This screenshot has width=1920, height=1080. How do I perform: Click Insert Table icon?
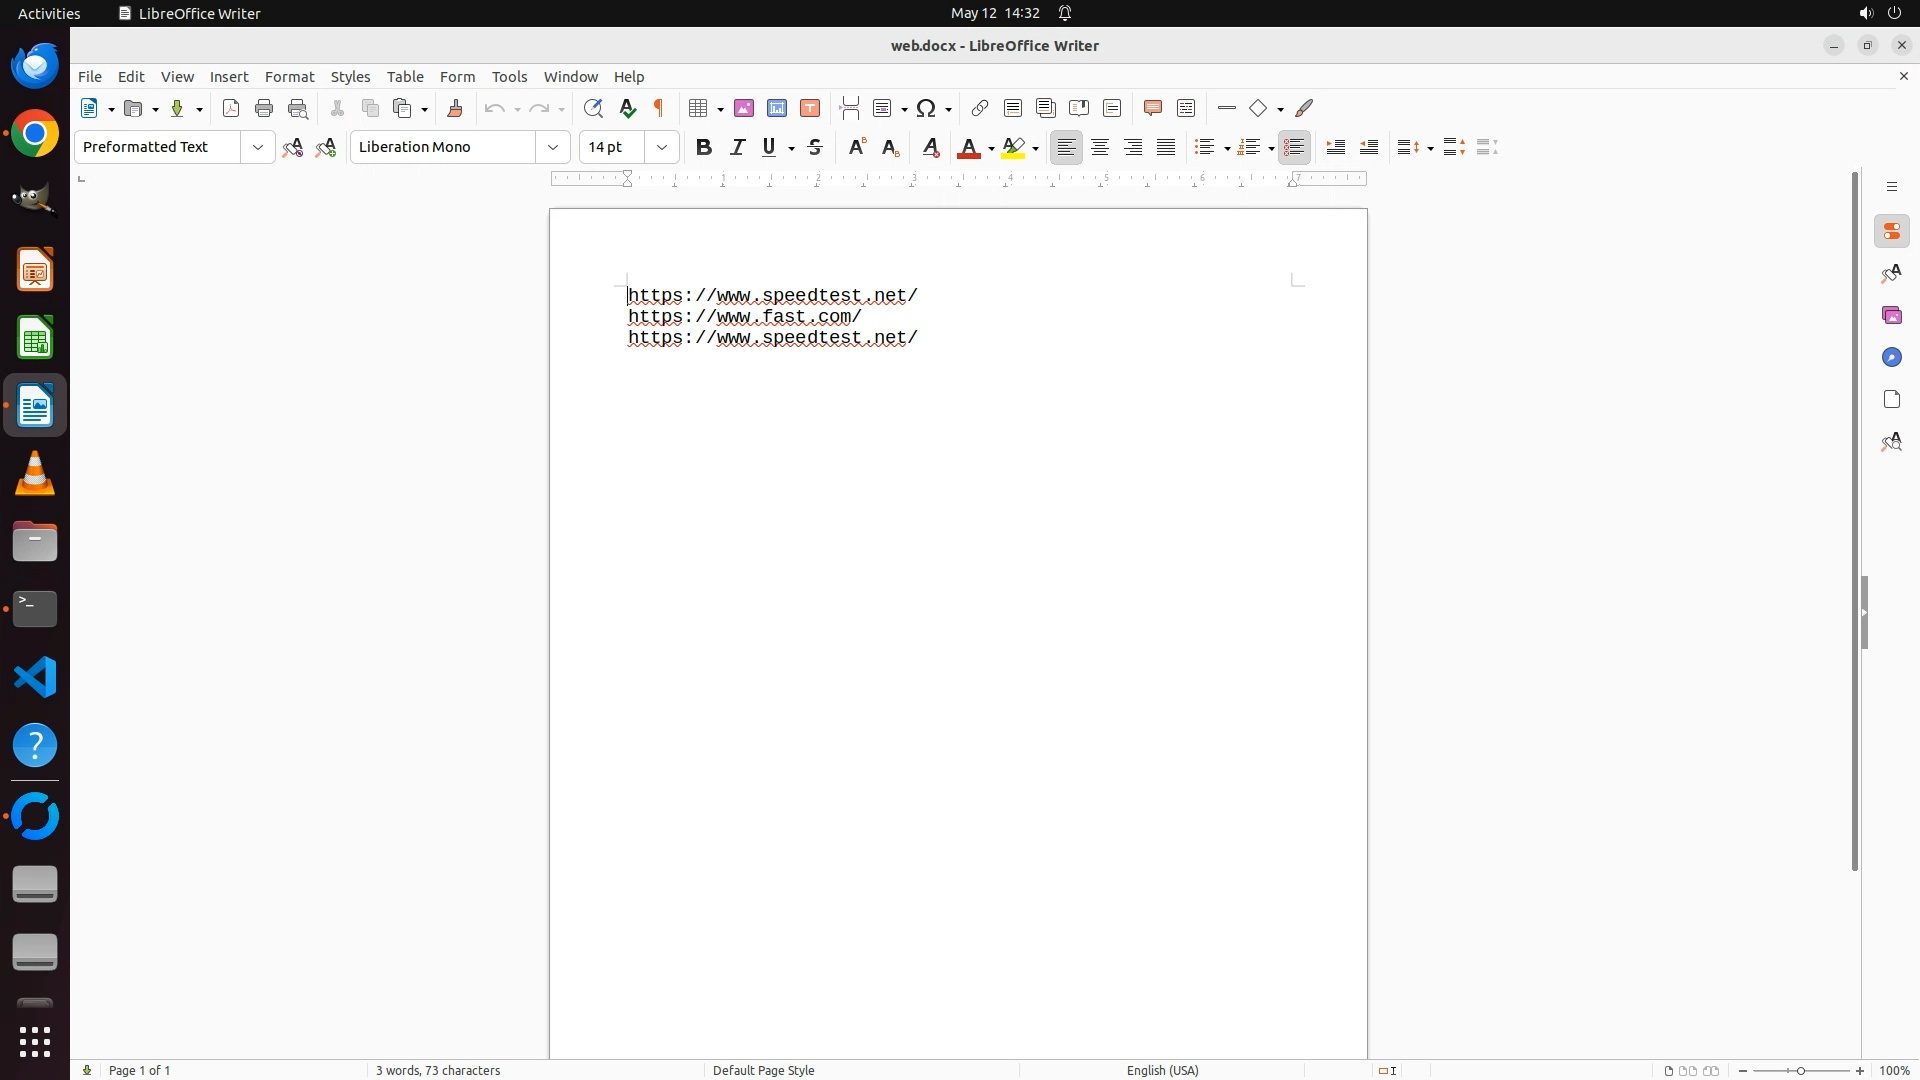coord(699,109)
